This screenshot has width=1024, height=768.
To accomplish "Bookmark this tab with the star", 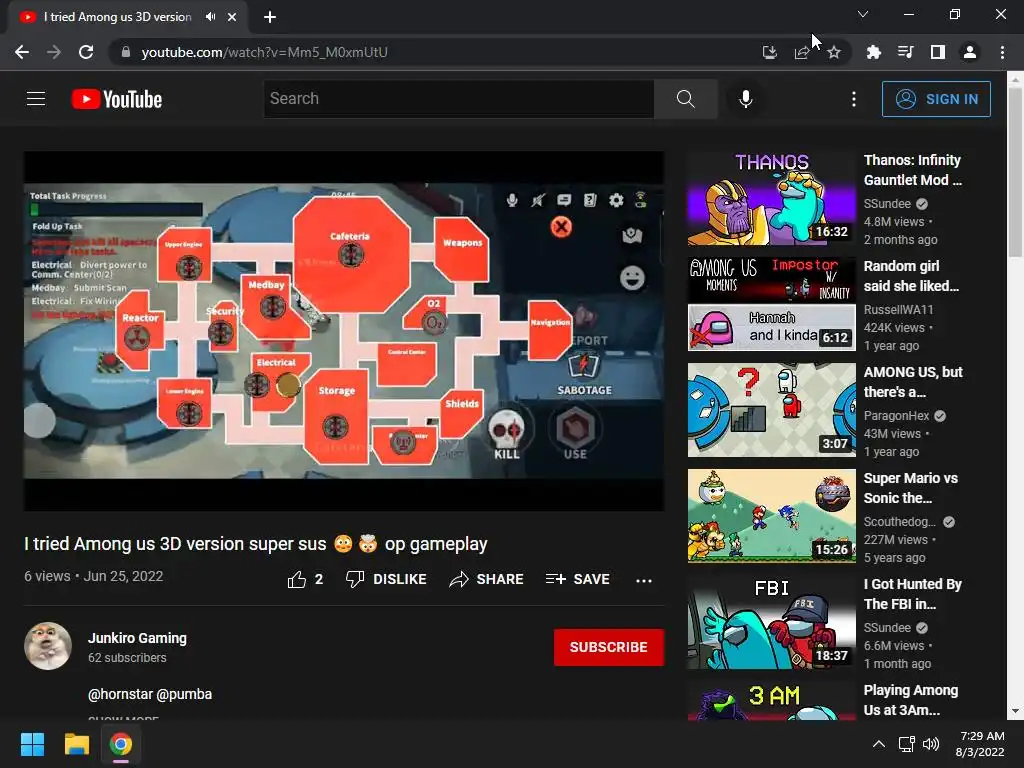I will pos(834,52).
